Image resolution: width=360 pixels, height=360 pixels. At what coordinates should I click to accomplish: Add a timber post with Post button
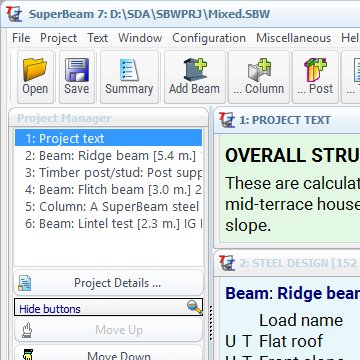315,77
